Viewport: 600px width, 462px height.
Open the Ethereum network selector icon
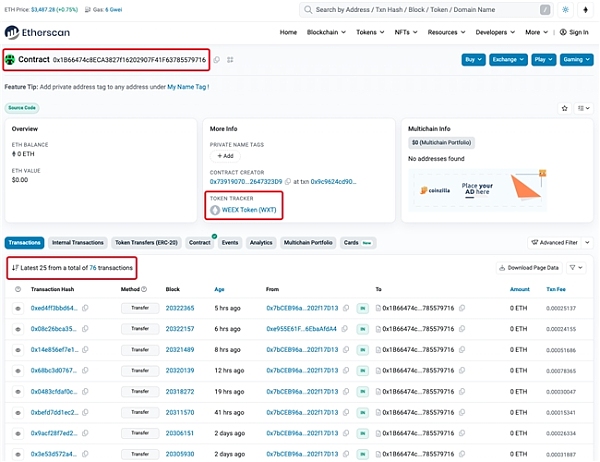coord(586,10)
